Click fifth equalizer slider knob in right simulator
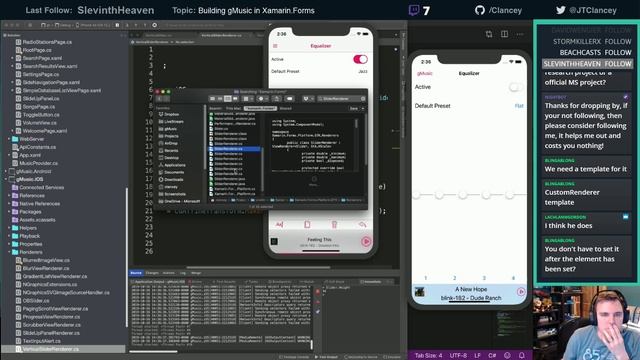Image resolution: width=640 pixels, height=360 pixels. tap(509, 195)
